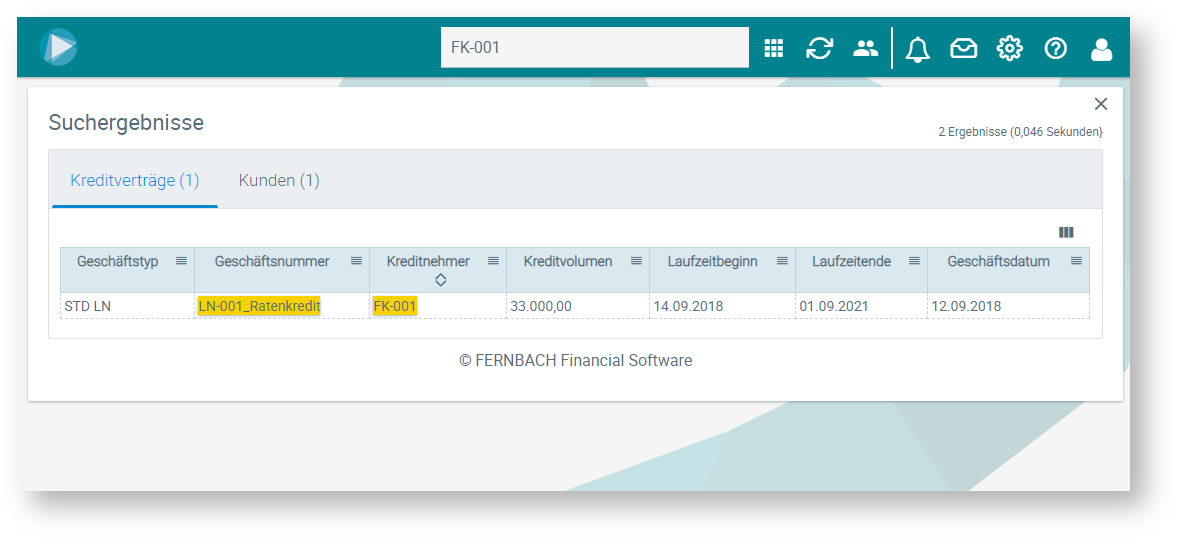Switch to the Kunden (1) tab

pyautogui.click(x=279, y=181)
